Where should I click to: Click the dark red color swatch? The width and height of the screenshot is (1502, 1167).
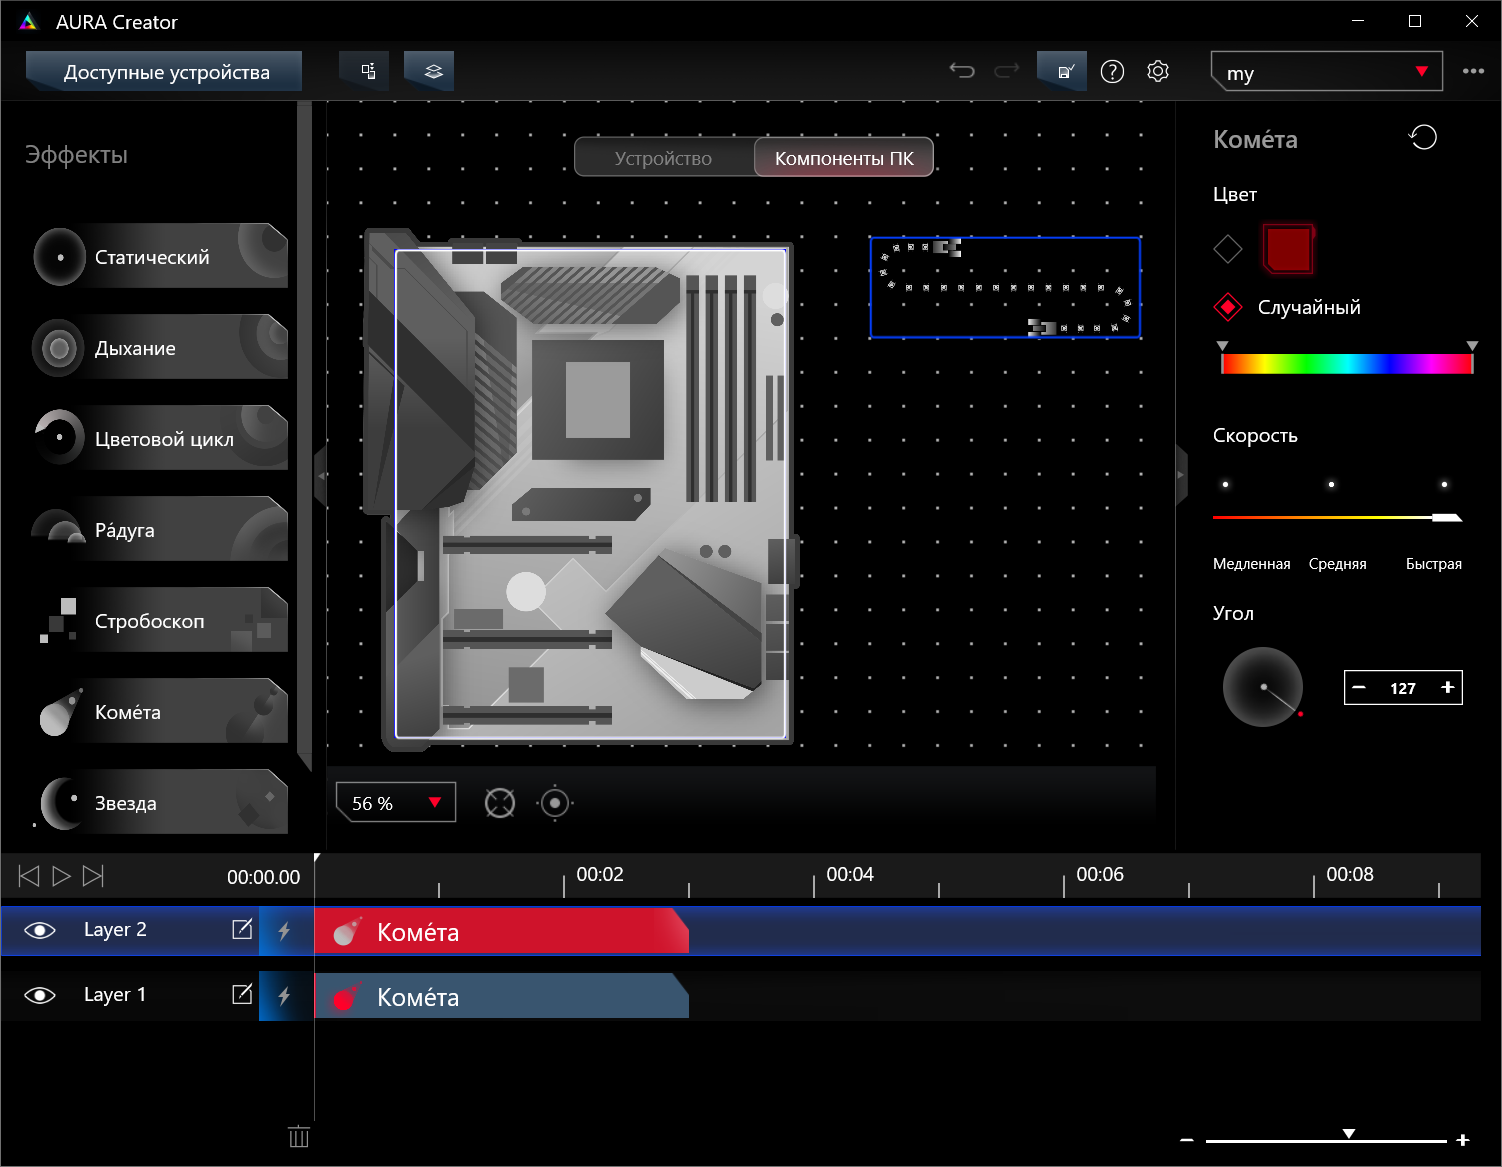pyautogui.click(x=1288, y=249)
